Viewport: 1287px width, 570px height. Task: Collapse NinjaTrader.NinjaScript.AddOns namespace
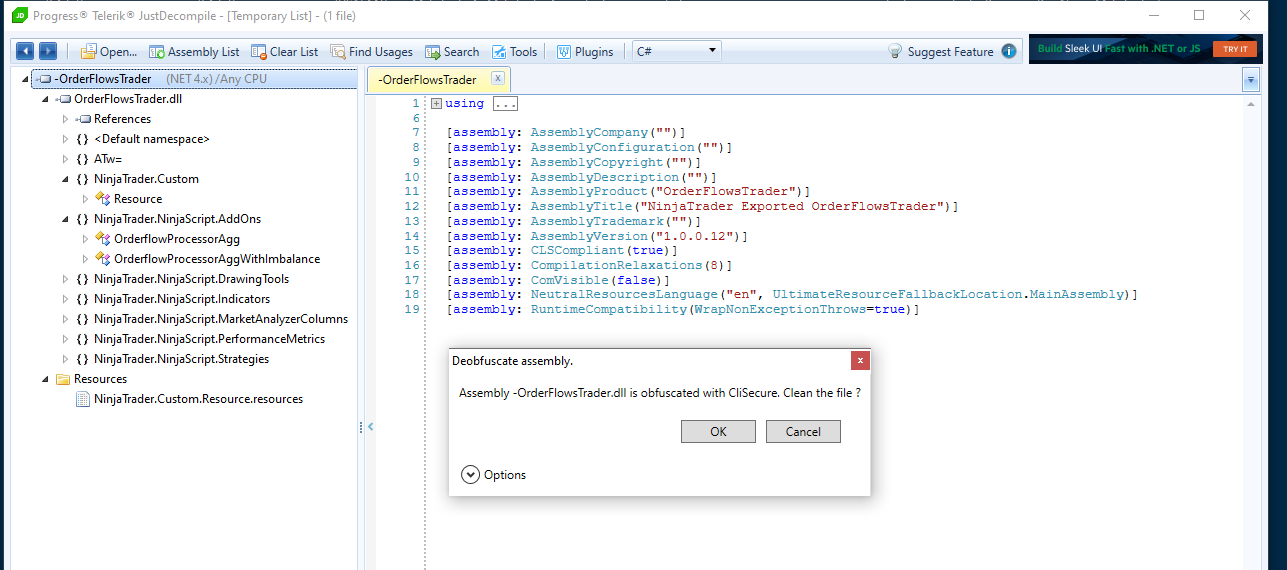pos(65,219)
